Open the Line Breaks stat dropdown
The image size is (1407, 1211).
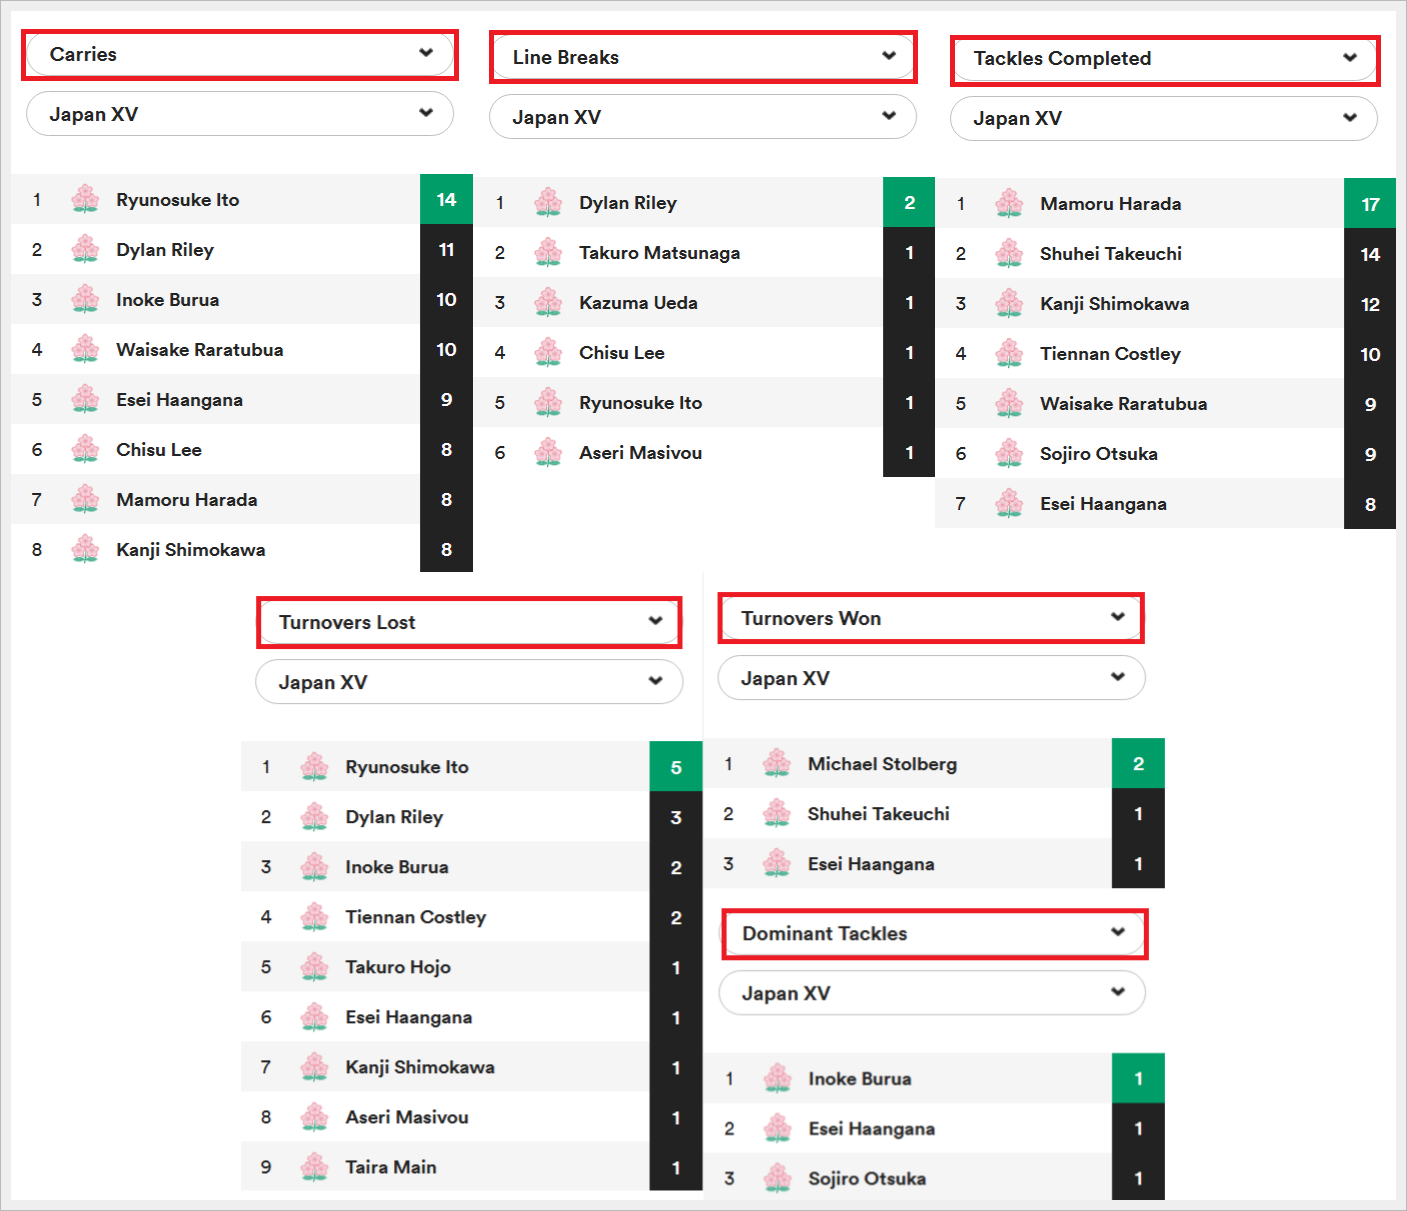pos(703,57)
